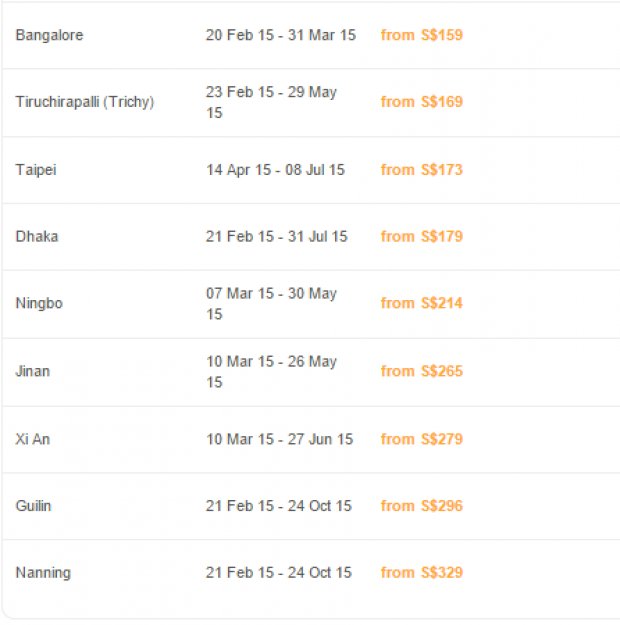
Task: Open the Xi An fare from S$279
Action: pyautogui.click(x=421, y=439)
